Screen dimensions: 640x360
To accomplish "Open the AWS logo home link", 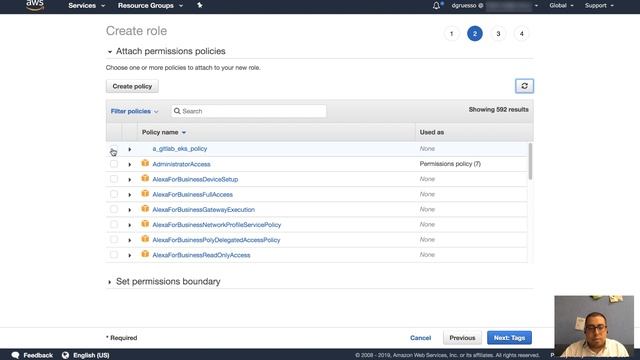I will [x=35, y=5].
